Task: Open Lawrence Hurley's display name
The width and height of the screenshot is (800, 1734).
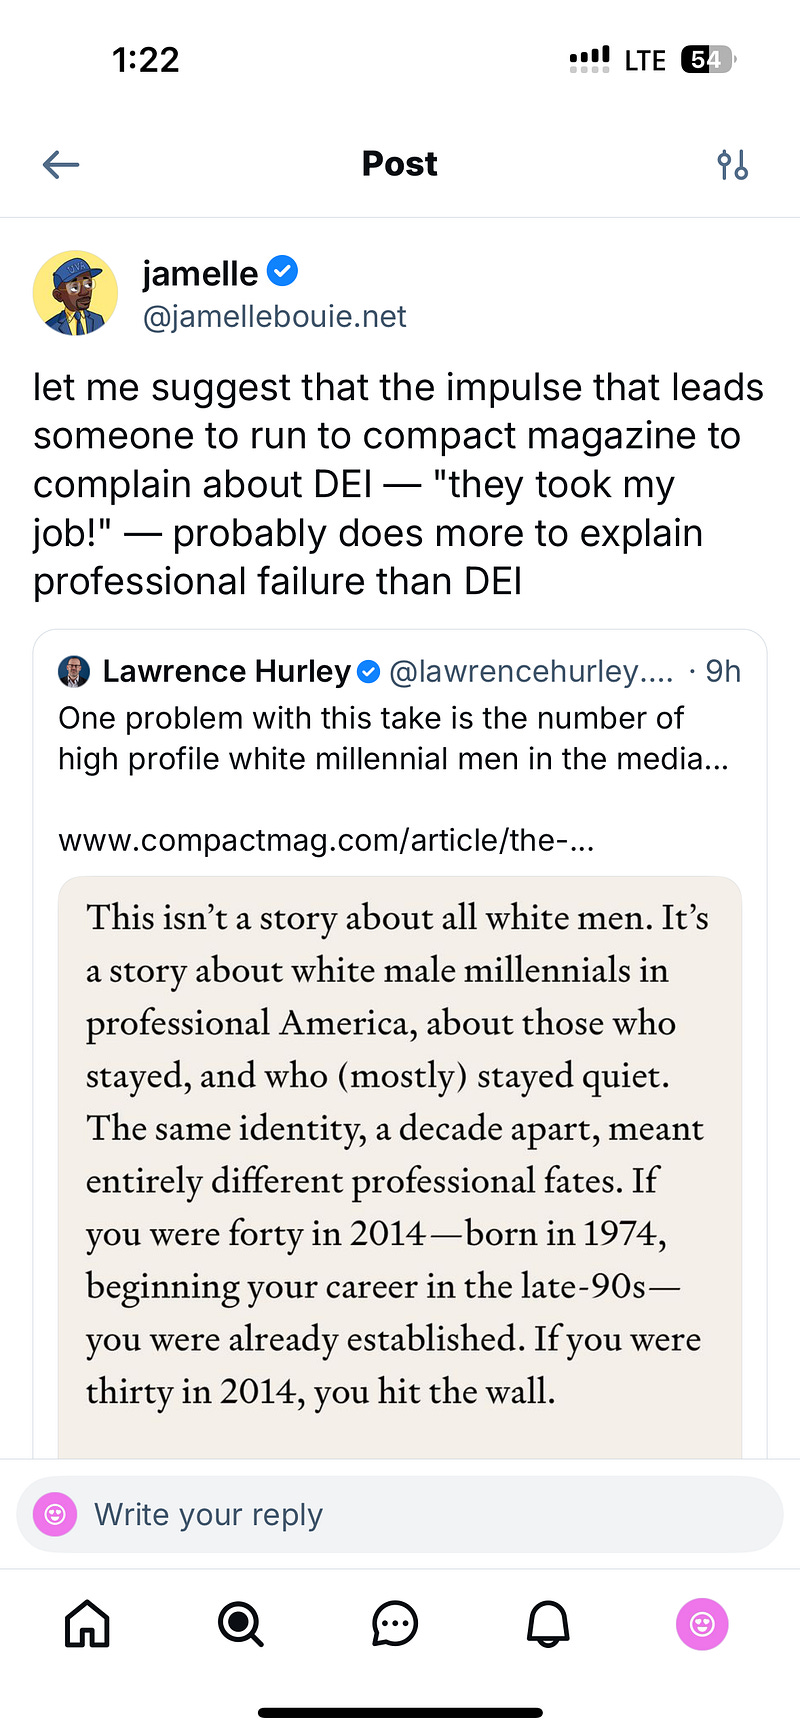Action: (227, 671)
